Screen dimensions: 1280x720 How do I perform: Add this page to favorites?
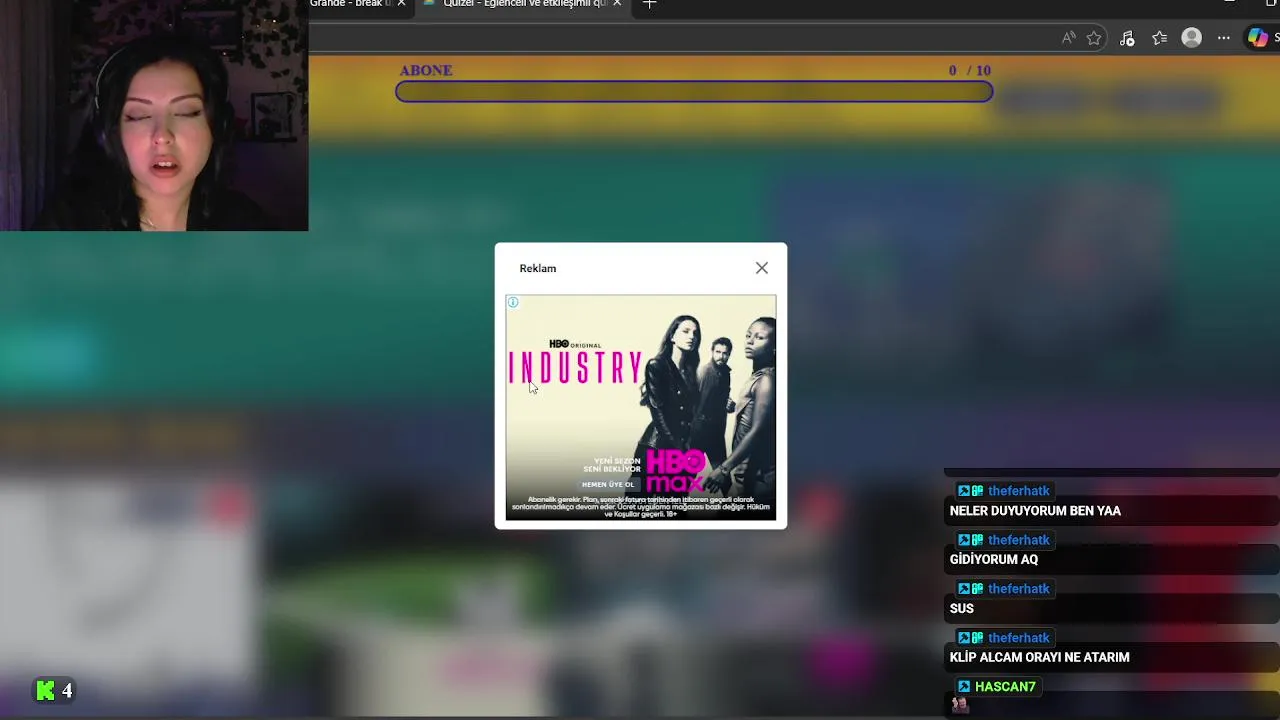[x=1094, y=38]
